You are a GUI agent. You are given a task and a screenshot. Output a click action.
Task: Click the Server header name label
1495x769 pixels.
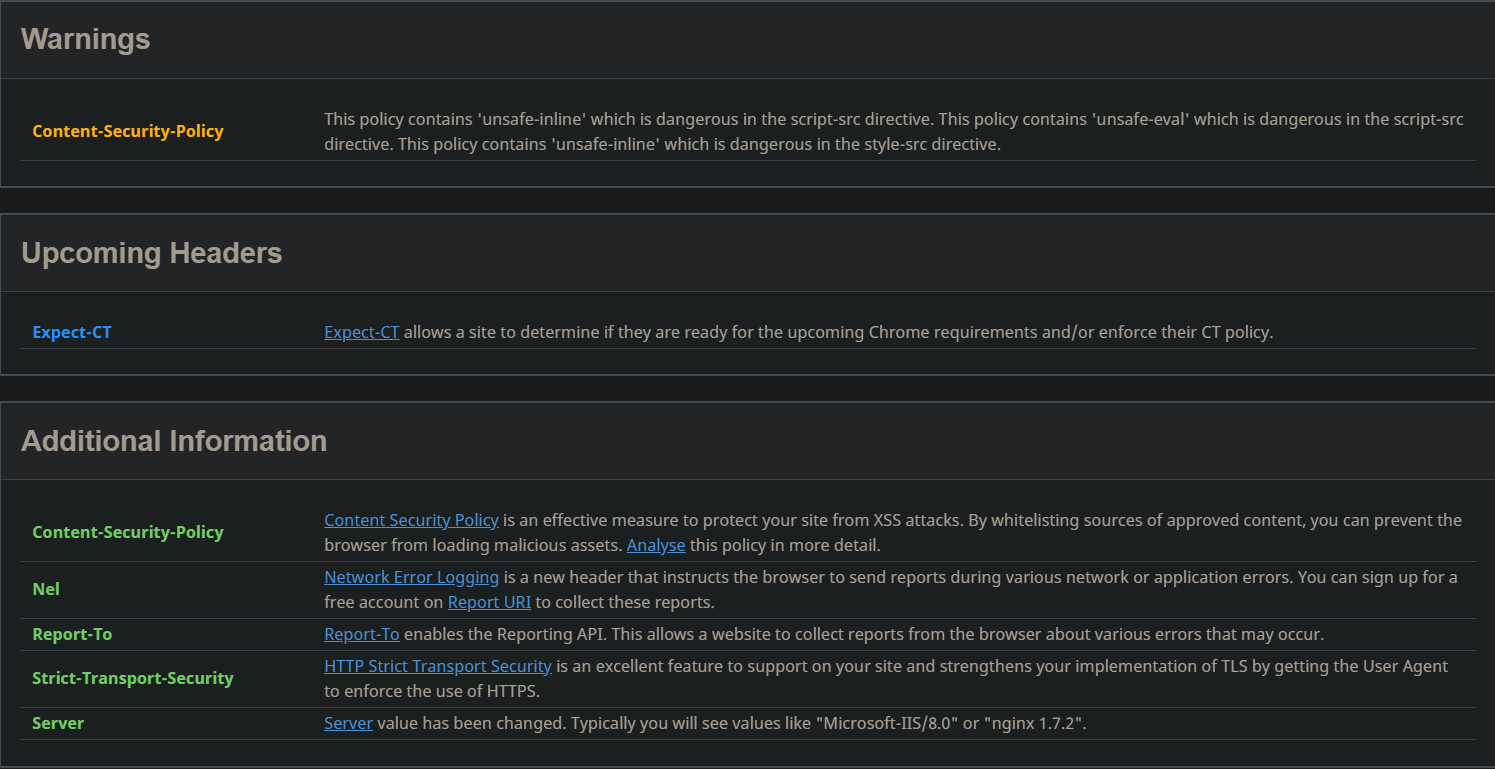(x=58, y=722)
